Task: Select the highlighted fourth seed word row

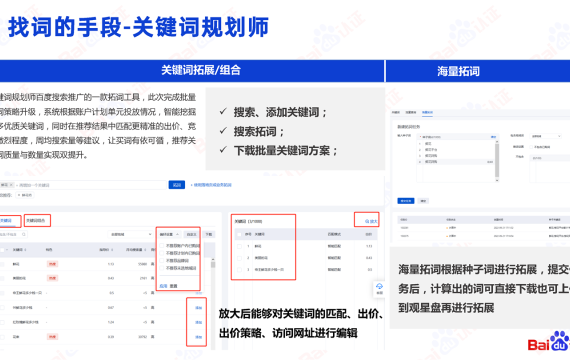Action: point(456,161)
